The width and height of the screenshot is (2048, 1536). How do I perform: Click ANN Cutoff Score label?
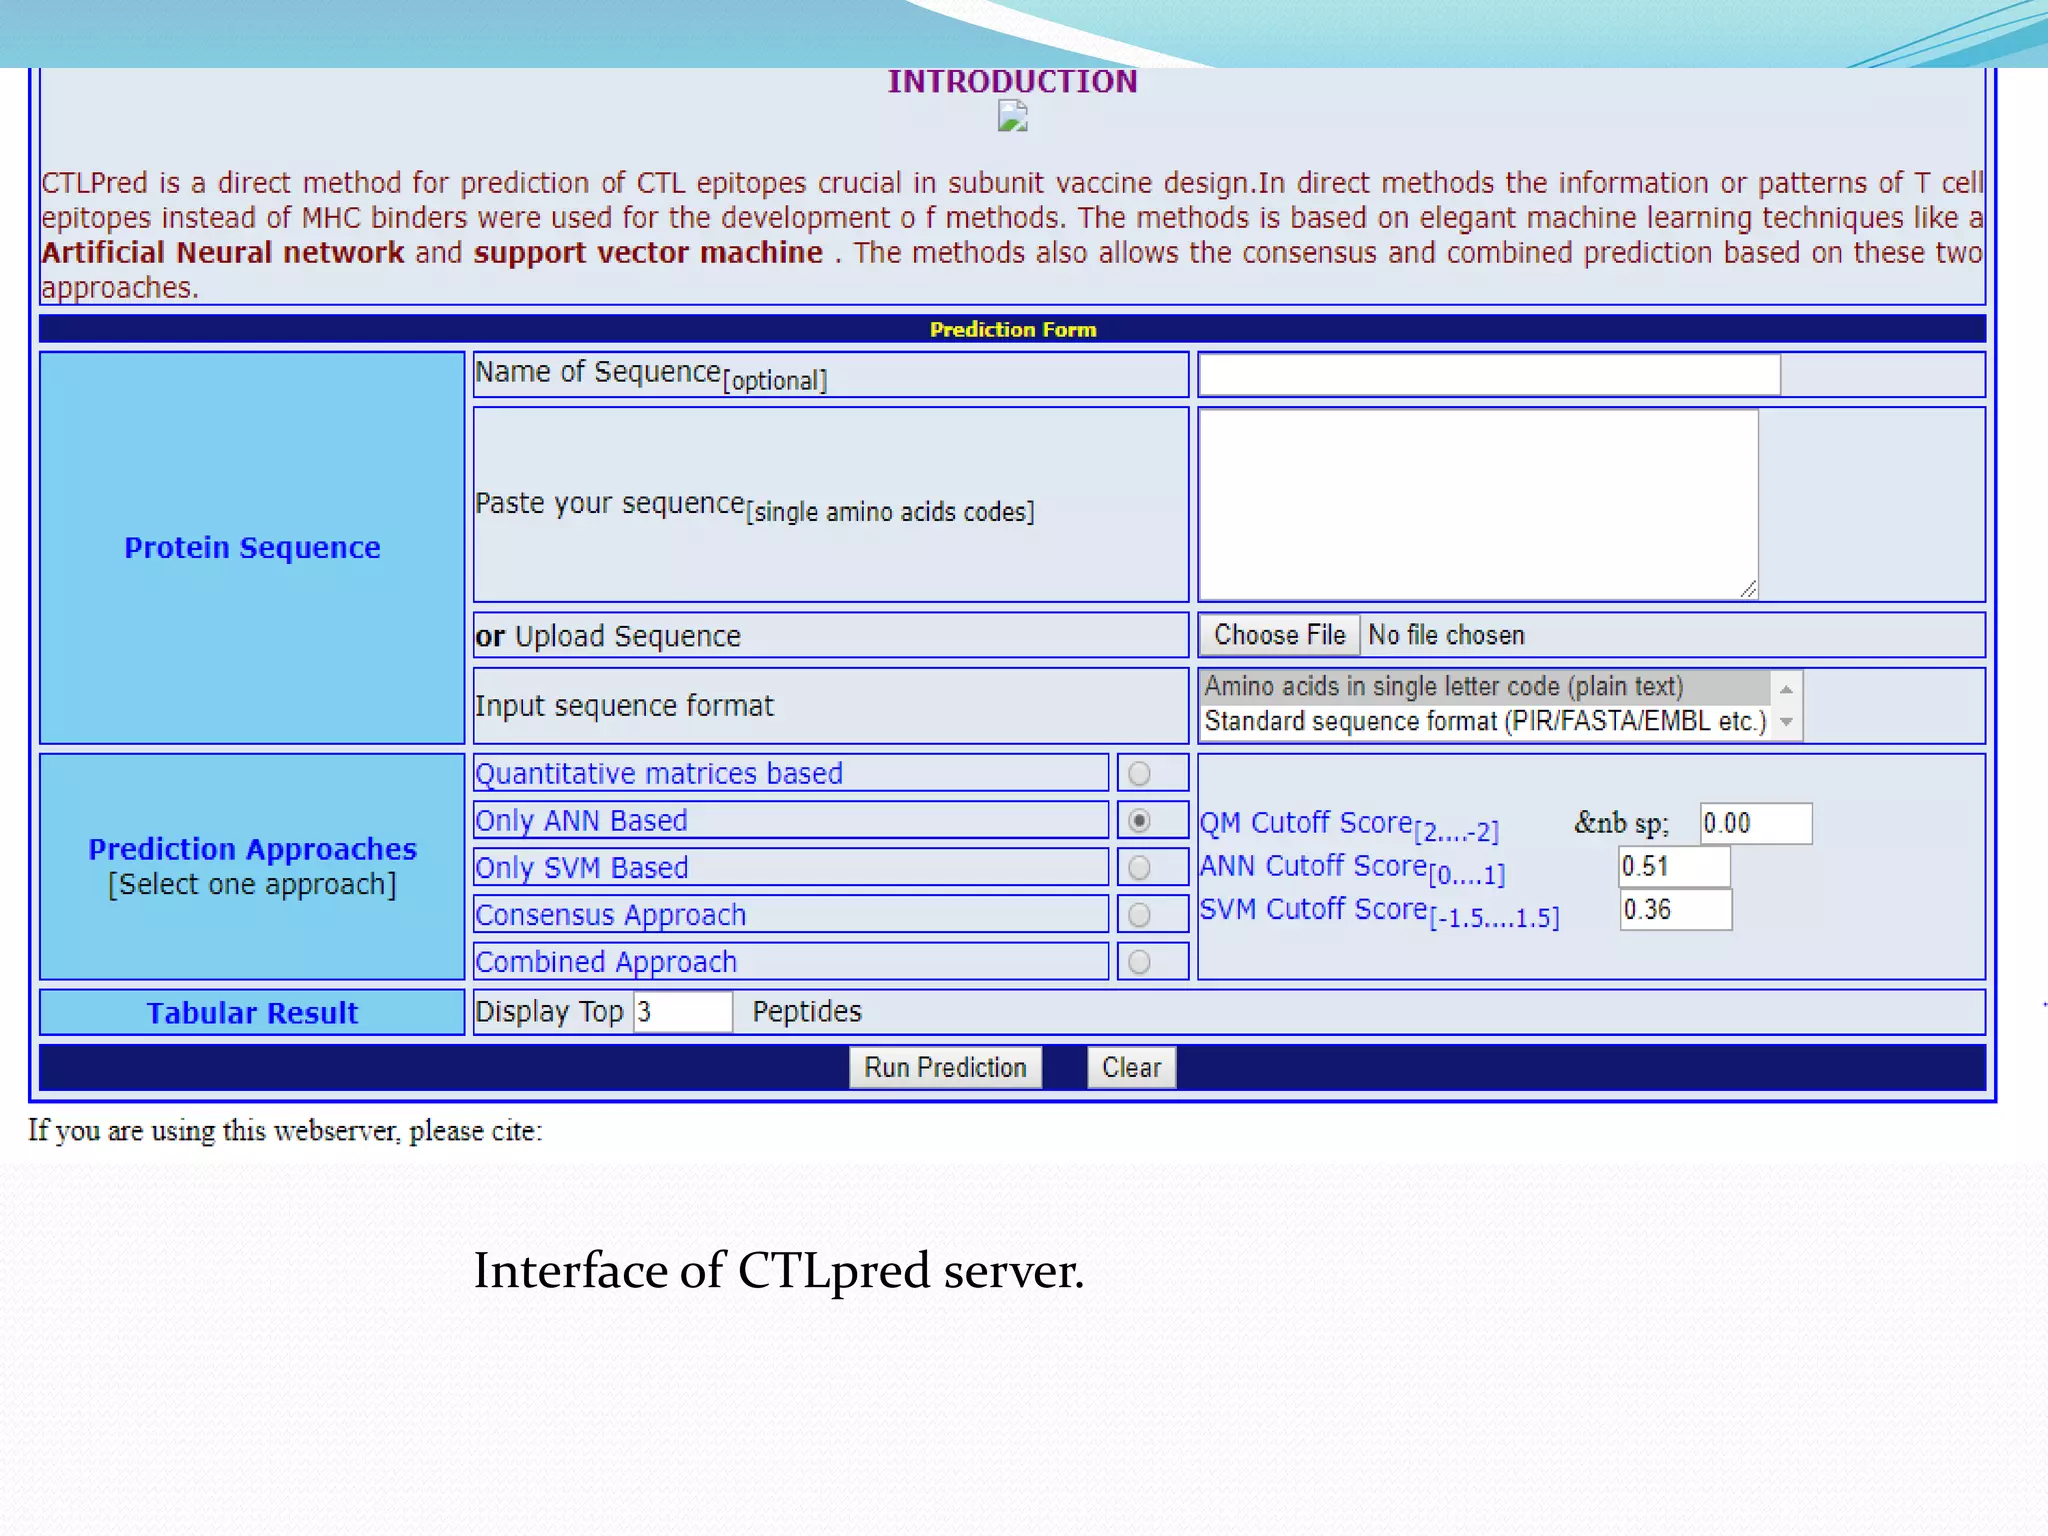(1352, 868)
